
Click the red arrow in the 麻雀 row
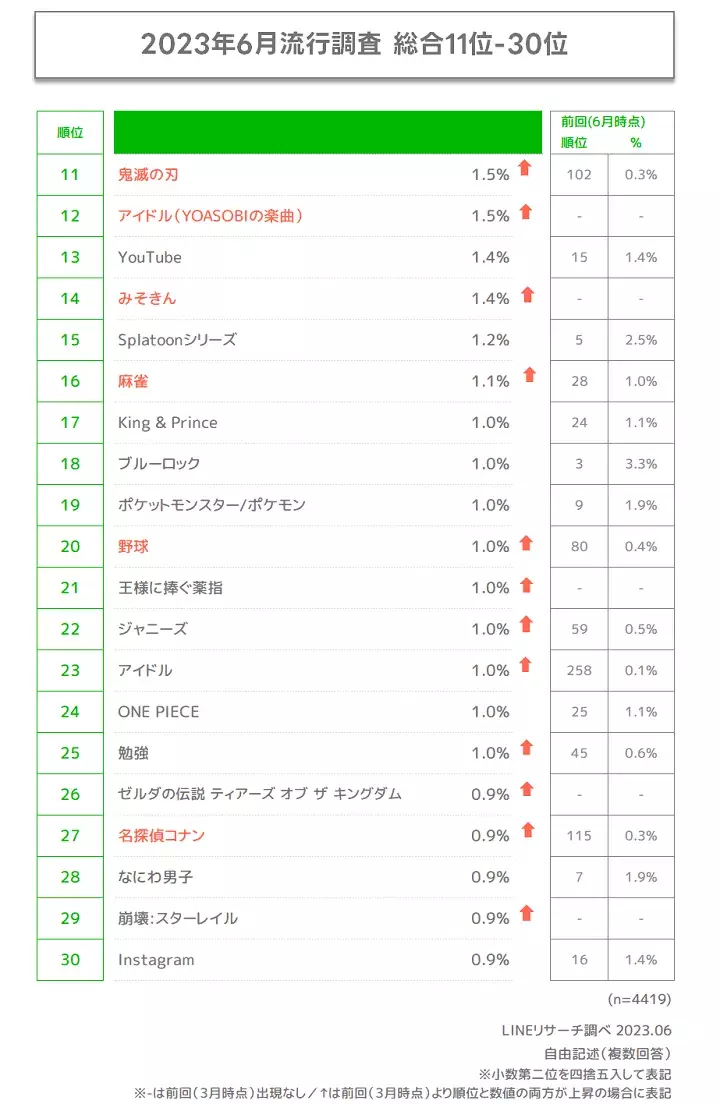coord(528,375)
